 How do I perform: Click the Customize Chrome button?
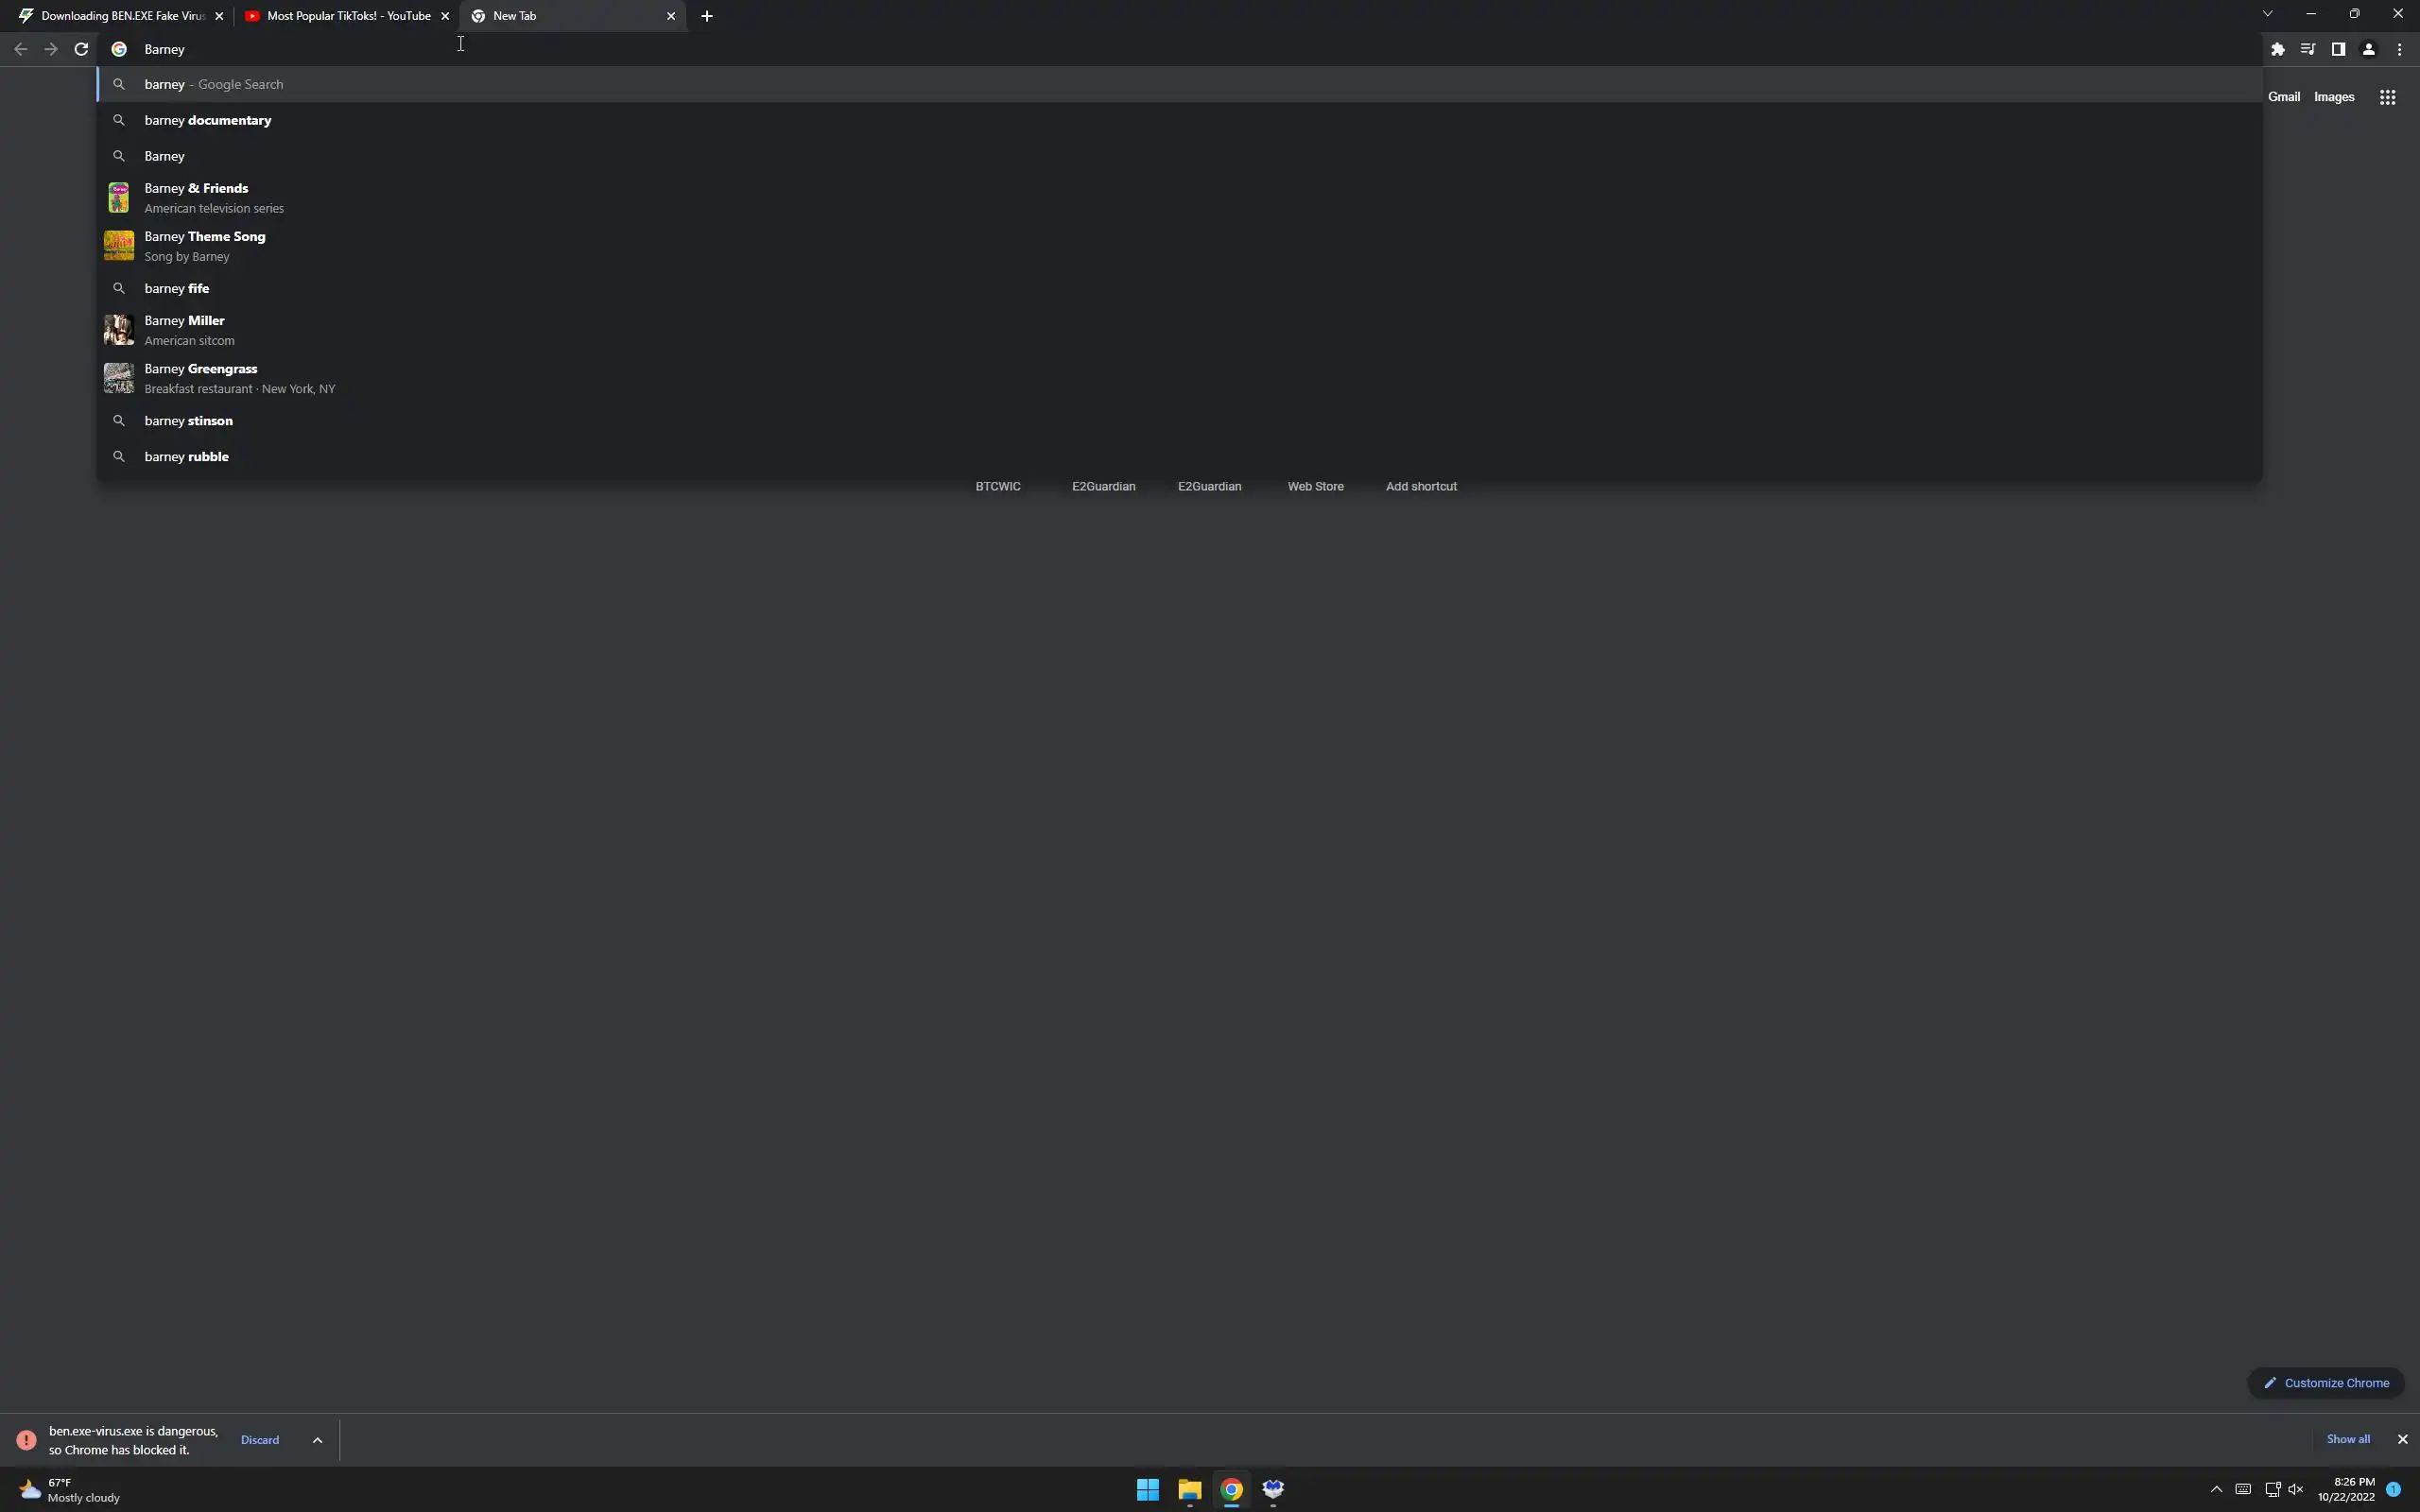pos(2326,1383)
